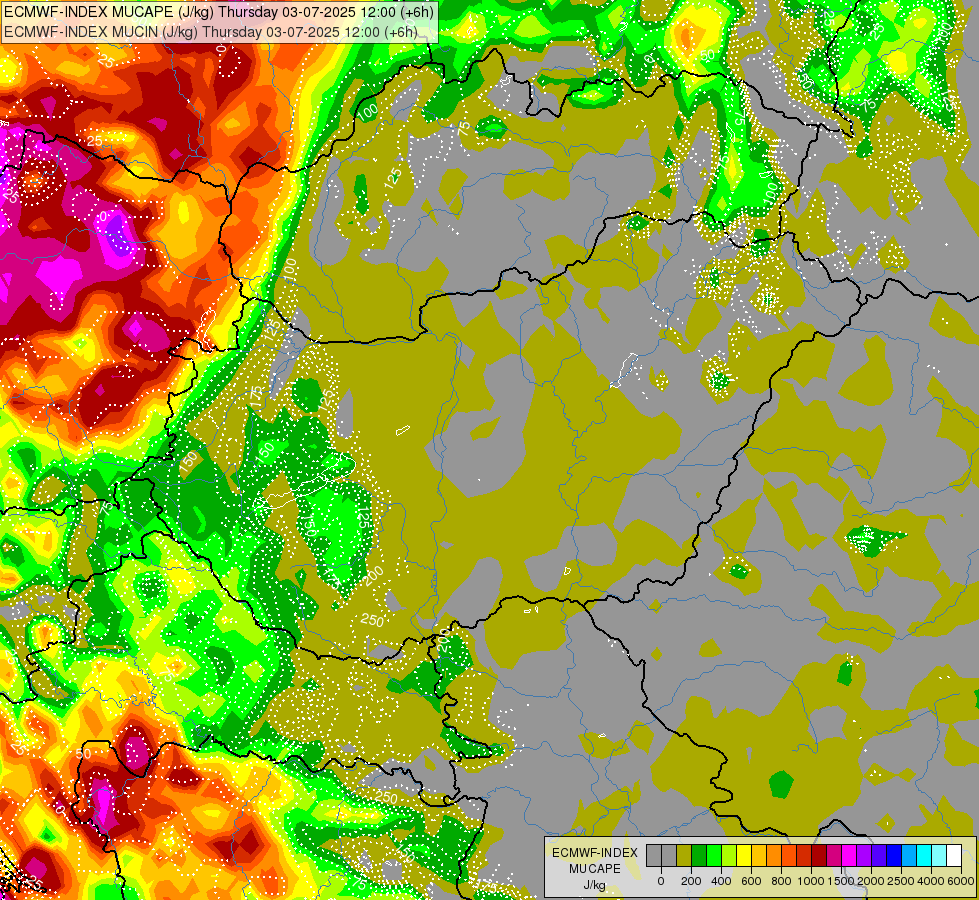979x900 pixels.
Task: Click the MUCAPE title line at the top
Action: tap(219, 11)
